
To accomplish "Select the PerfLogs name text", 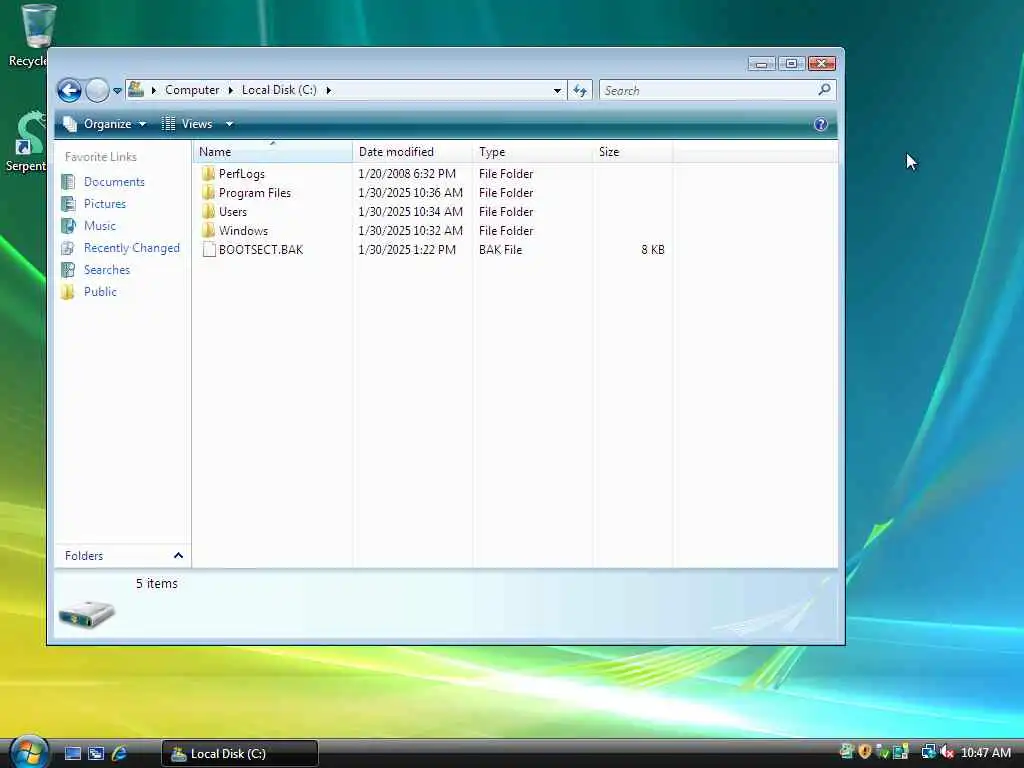I will coord(242,174).
